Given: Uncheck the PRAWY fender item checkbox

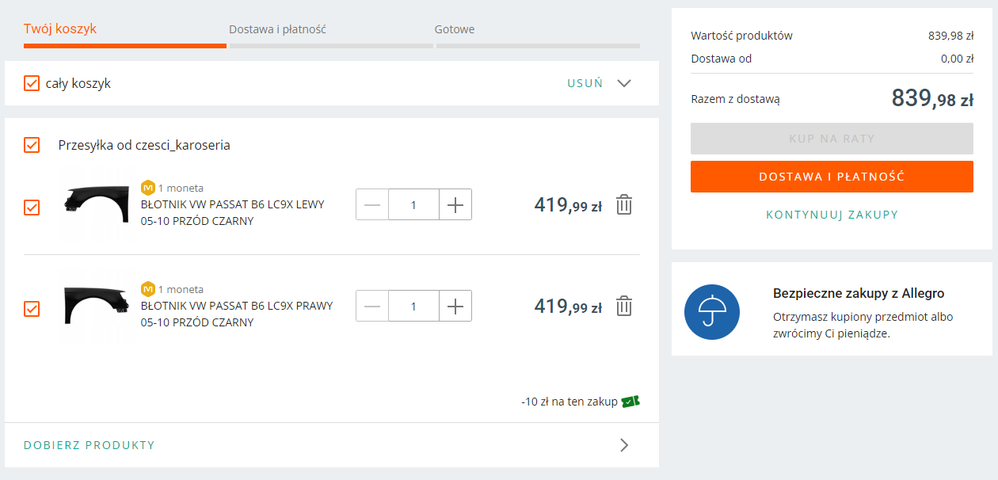Looking at the screenshot, I should click(x=32, y=309).
